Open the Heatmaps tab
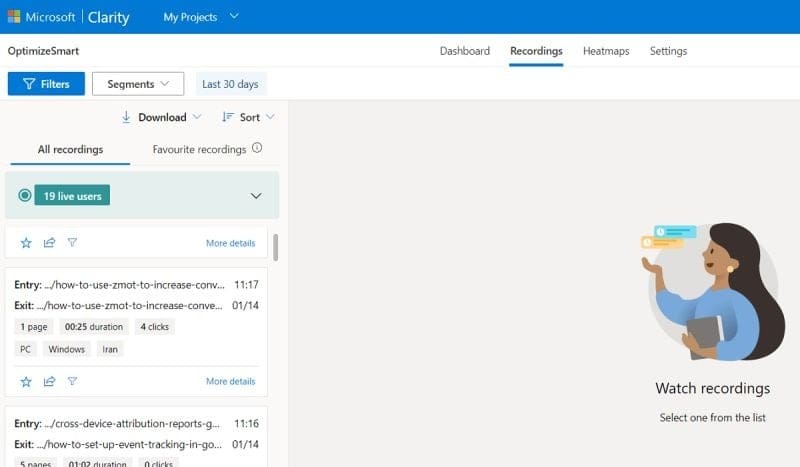This screenshot has height=467, width=800. tap(606, 51)
